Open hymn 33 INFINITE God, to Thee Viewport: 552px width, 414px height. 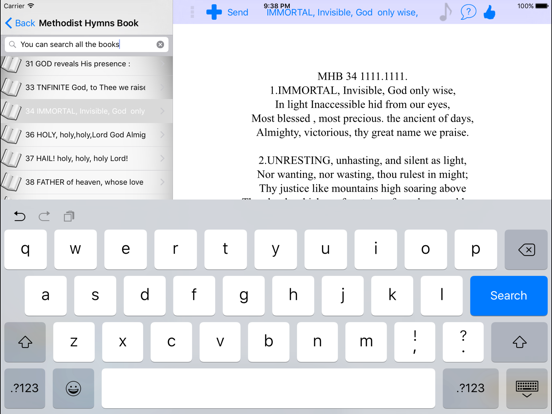click(85, 87)
